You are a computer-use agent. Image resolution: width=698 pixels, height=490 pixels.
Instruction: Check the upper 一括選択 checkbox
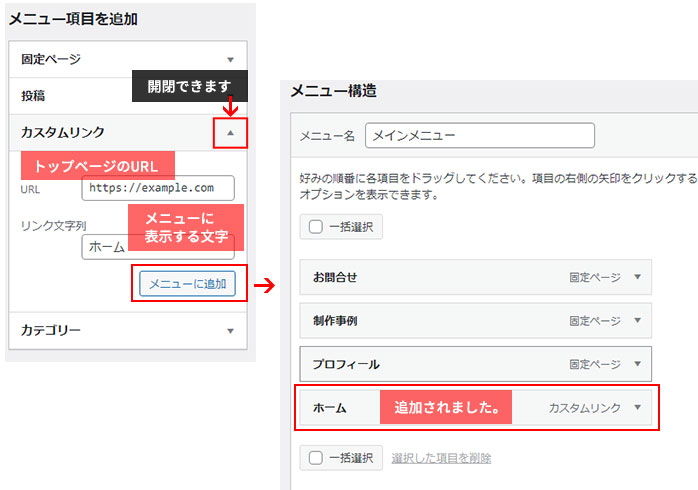click(x=316, y=227)
